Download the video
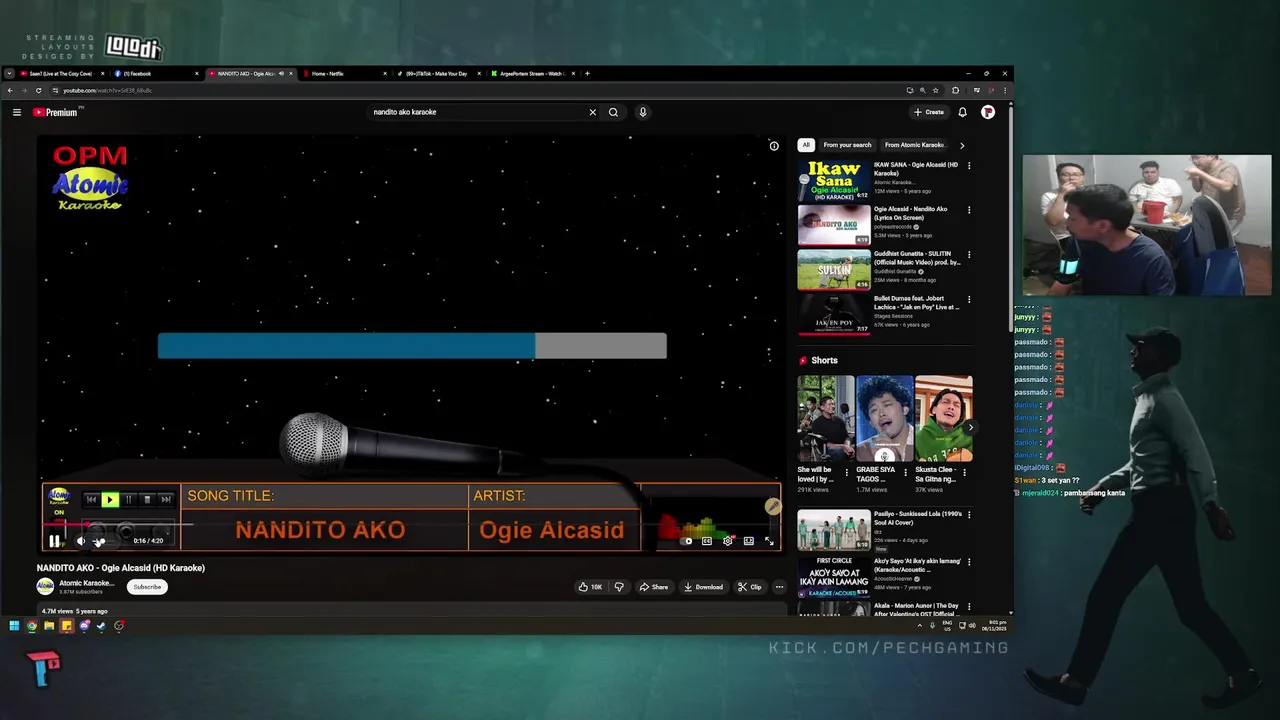The width and height of the screenshot is (1280, 720). coord(703,587)
